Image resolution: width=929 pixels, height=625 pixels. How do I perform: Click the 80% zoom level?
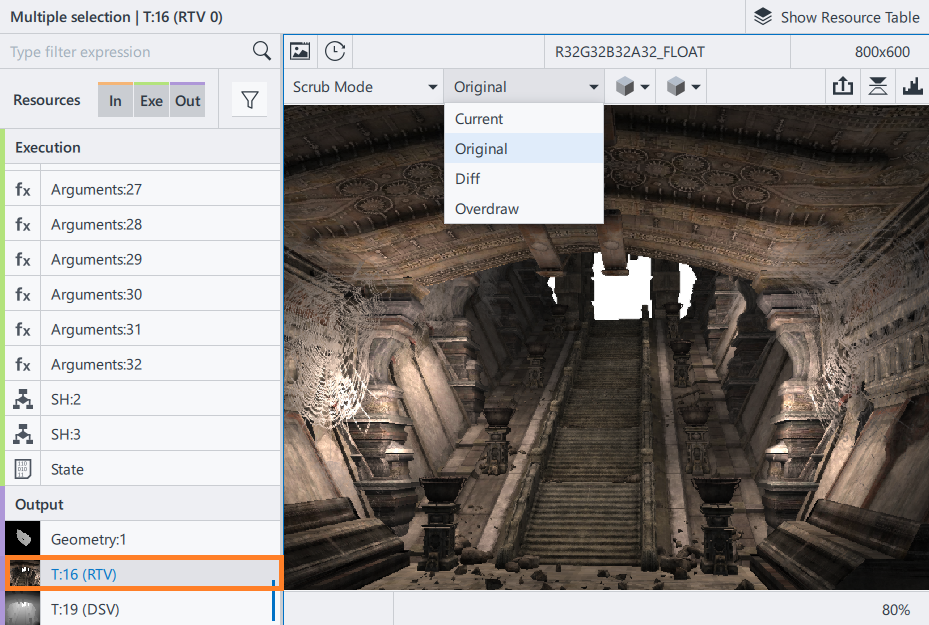pyautogui.click(x=896, y=610)
